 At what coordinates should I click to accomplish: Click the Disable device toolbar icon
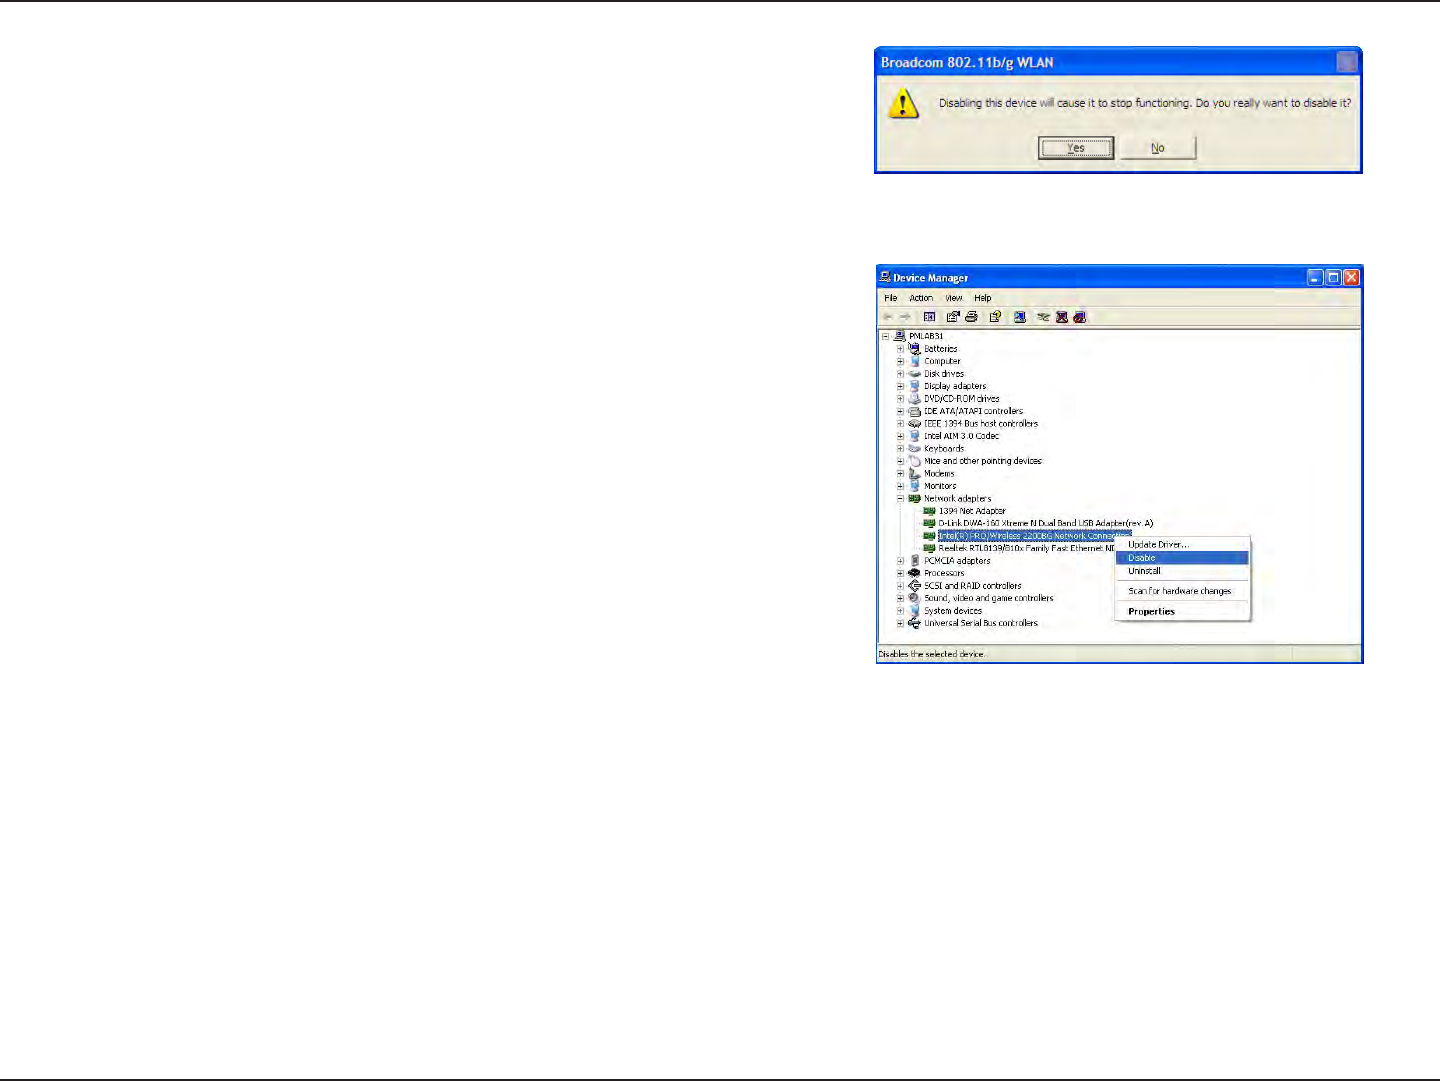(1080, 317)
